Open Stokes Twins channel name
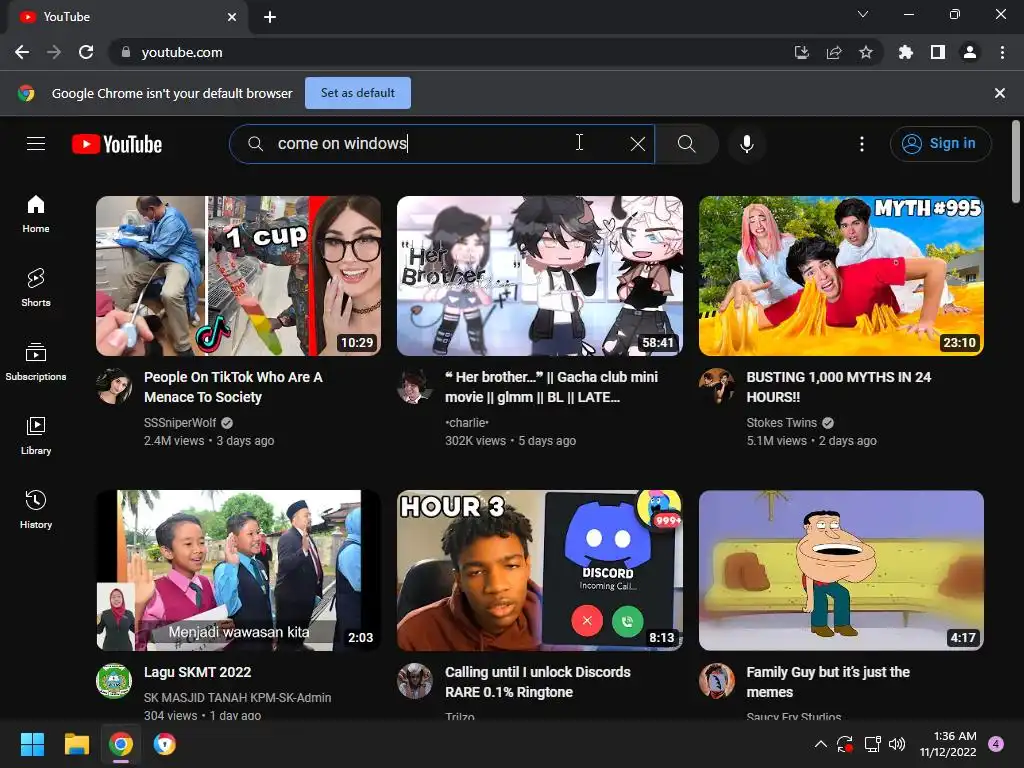 click(781, 423)
